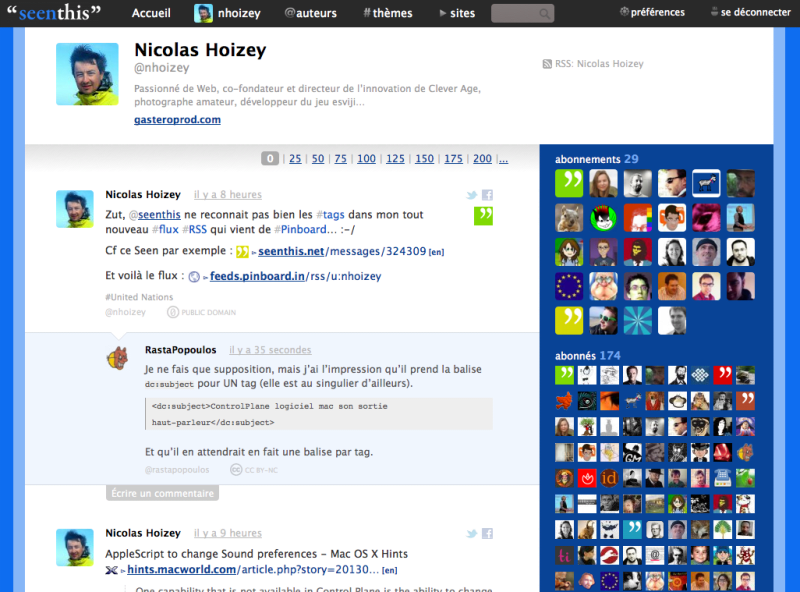The height and width of the screenshot is (592, 800).
Task: Click EU flag avatar in abonnements
Action: pos(569,286)
